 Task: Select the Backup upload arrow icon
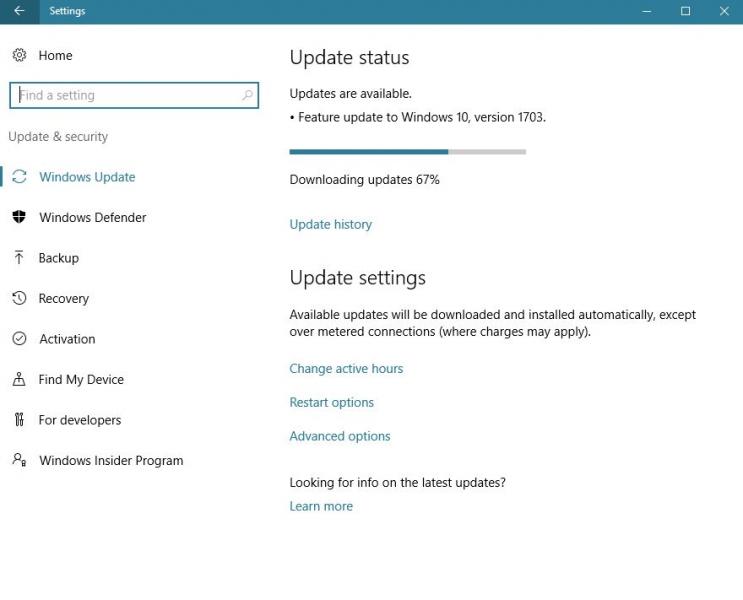(x=19, y=258)
